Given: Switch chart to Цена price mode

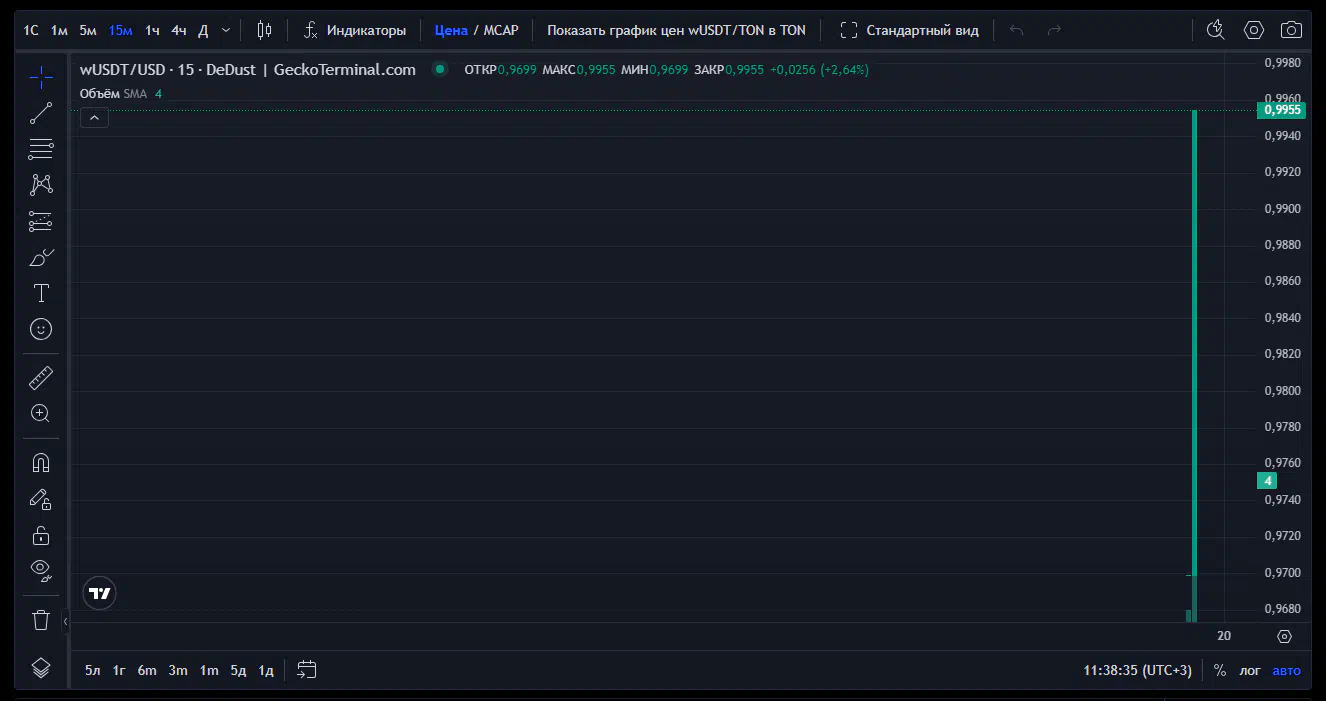Looking at the screenshot, I should pos(451,30).
